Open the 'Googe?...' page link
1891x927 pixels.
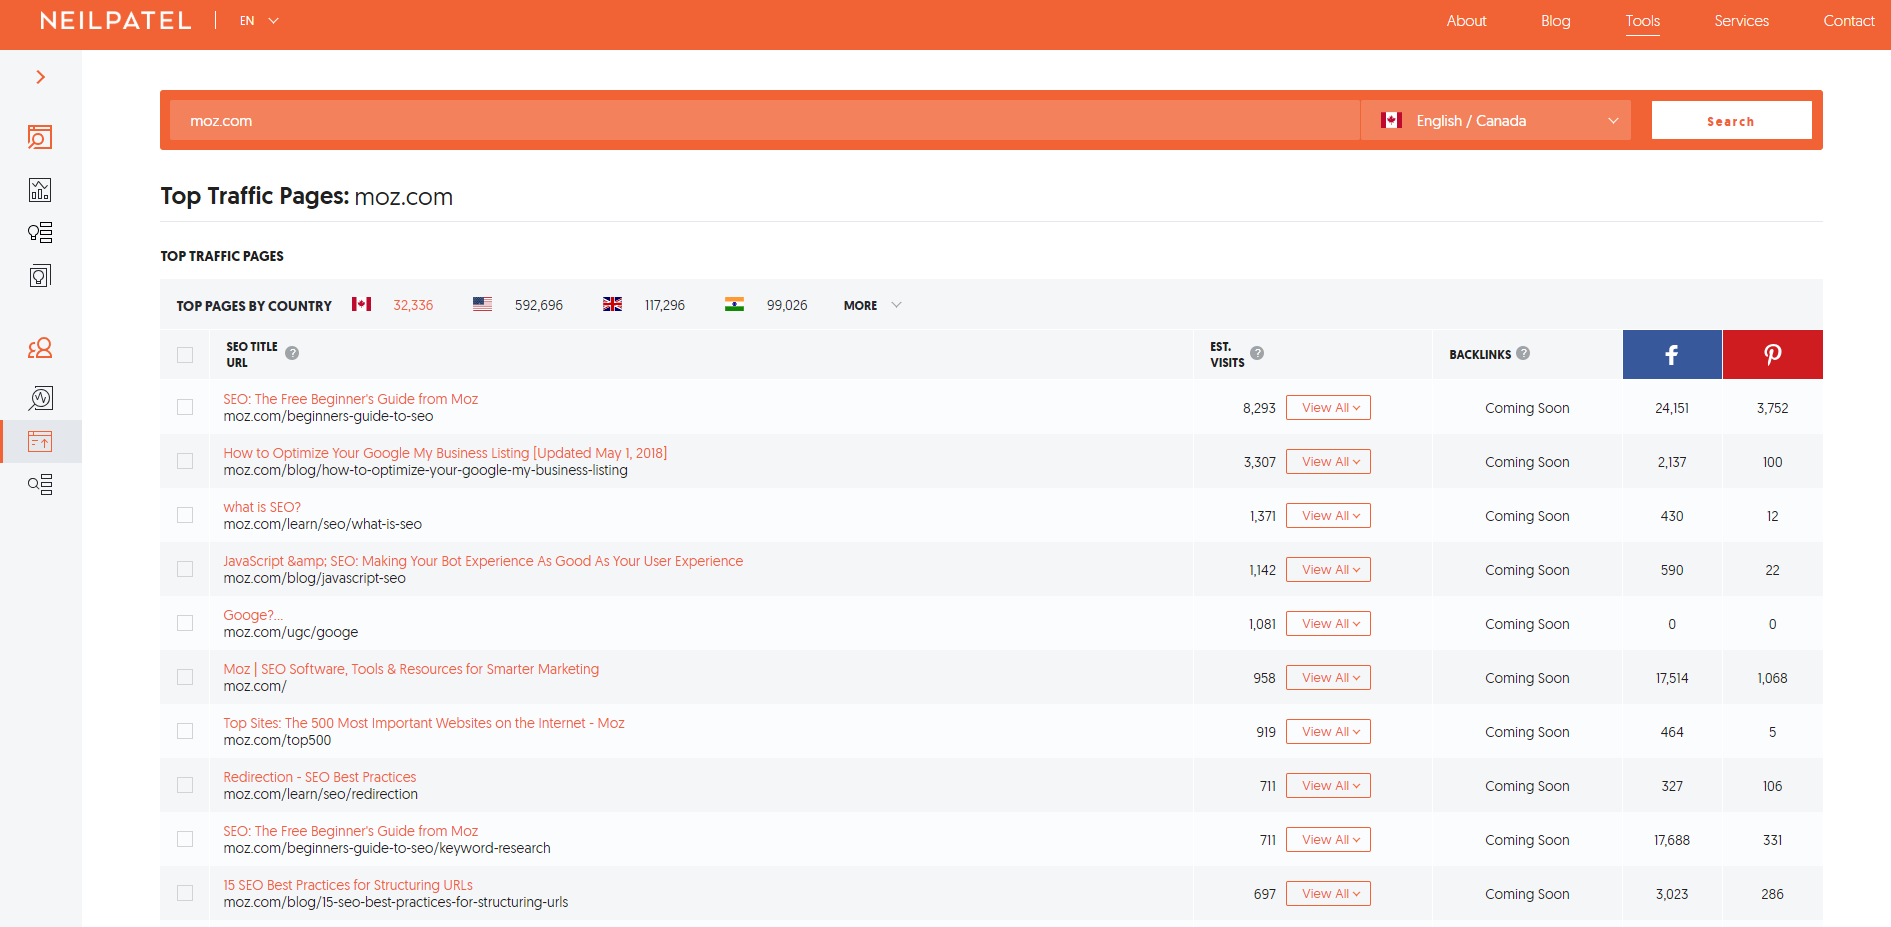[253, 615]
